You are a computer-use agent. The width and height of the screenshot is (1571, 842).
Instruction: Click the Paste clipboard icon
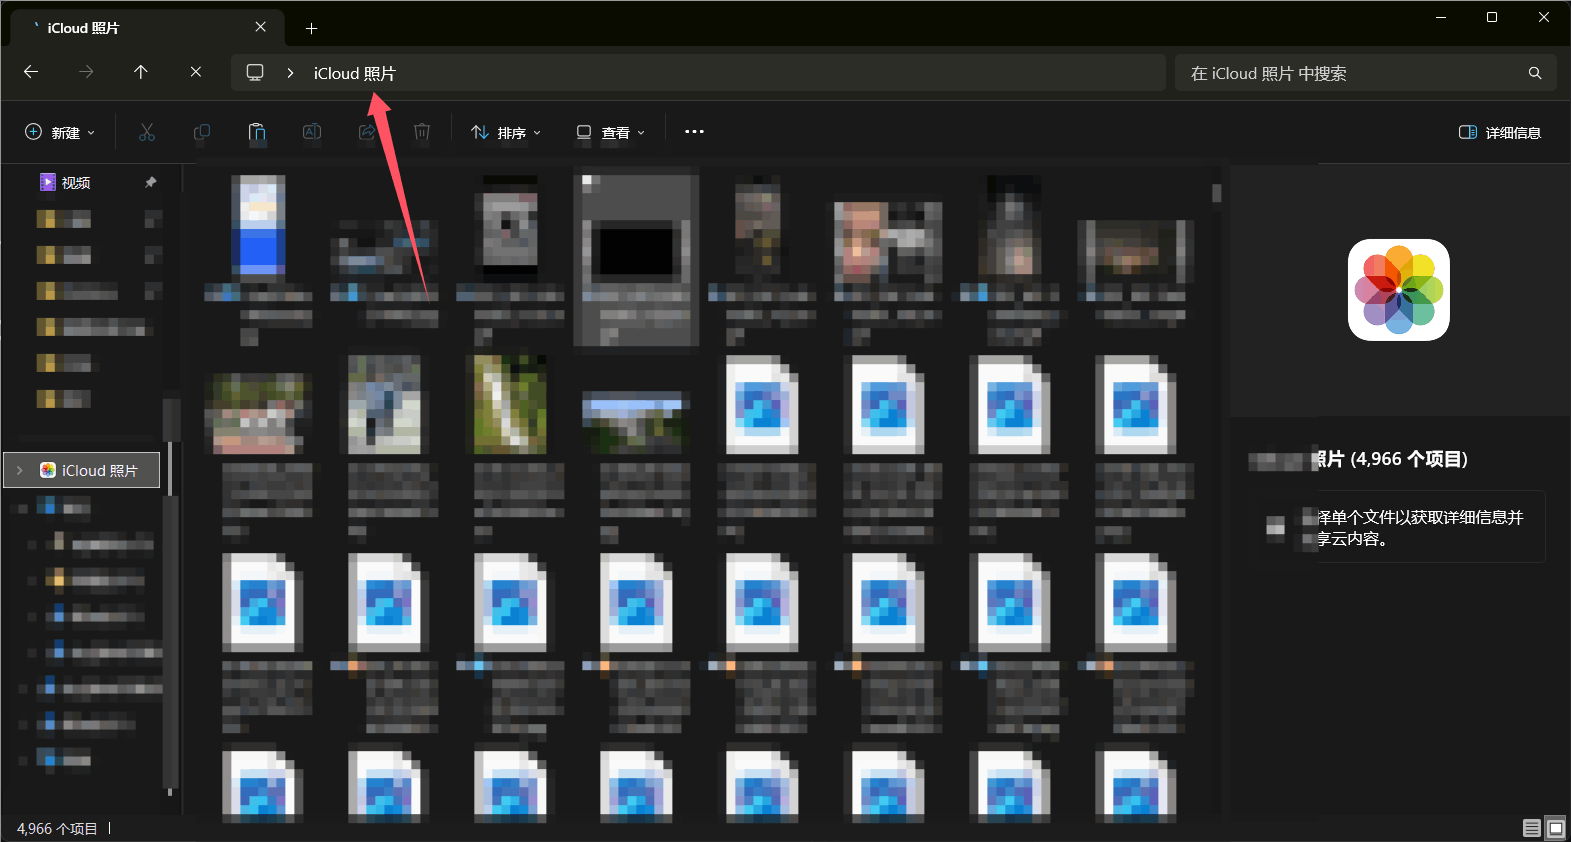click(257, 132)
